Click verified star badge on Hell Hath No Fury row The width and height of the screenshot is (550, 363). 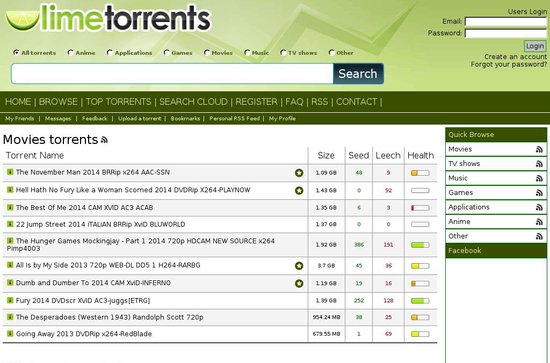[299, 190]
